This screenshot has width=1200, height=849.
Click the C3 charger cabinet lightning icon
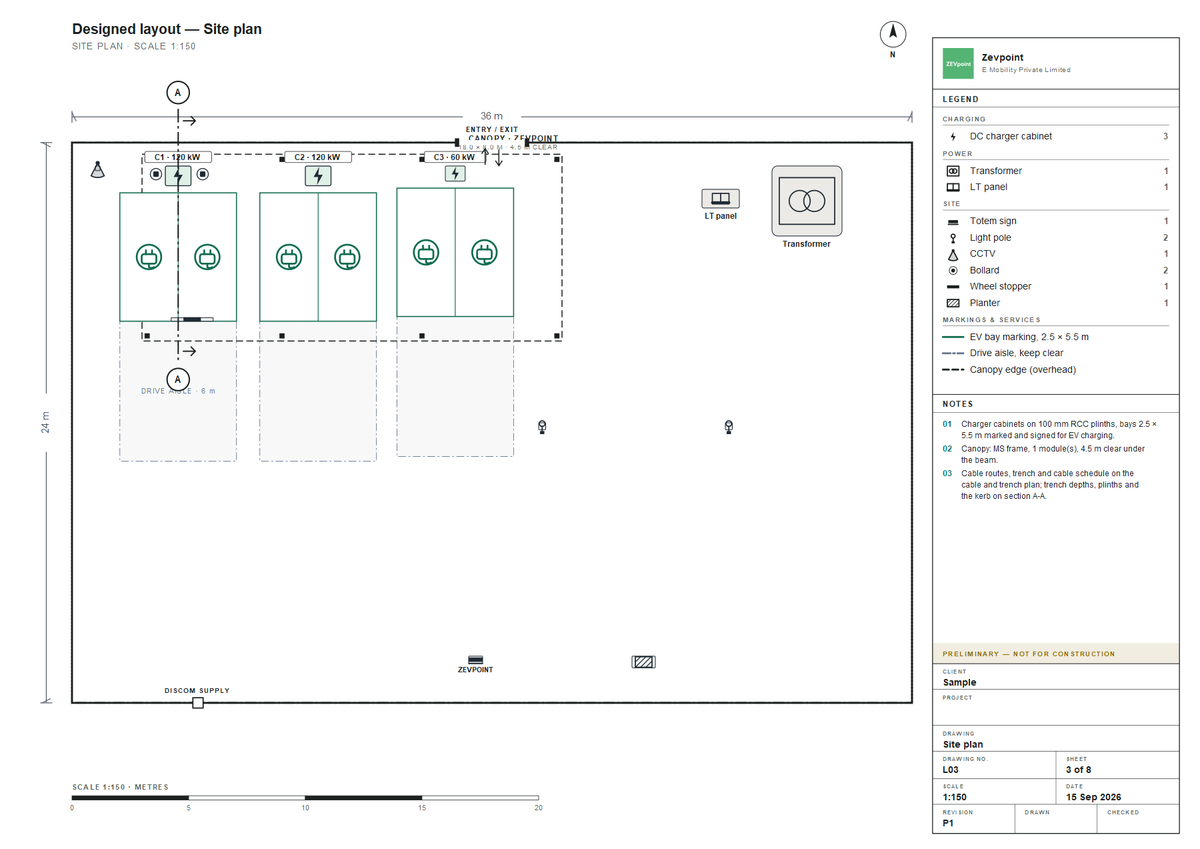coord(455,173)
